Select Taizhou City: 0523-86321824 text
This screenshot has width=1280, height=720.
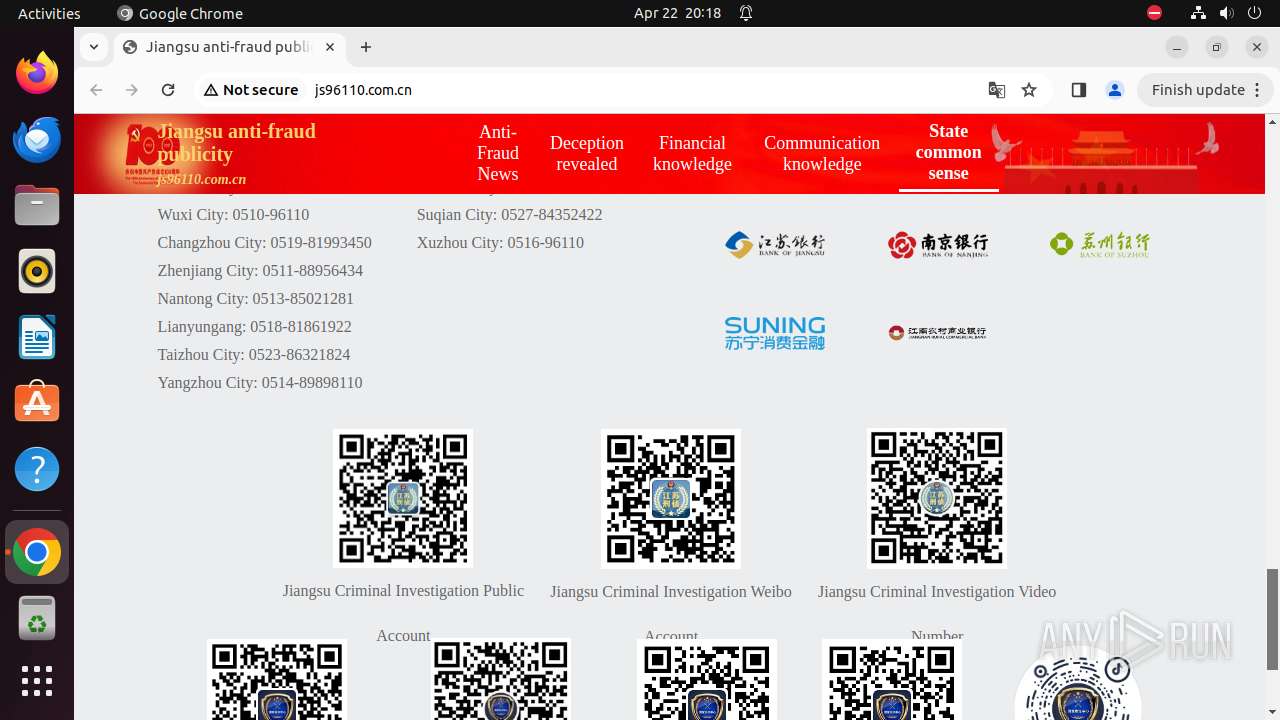[x=253, y=355]
